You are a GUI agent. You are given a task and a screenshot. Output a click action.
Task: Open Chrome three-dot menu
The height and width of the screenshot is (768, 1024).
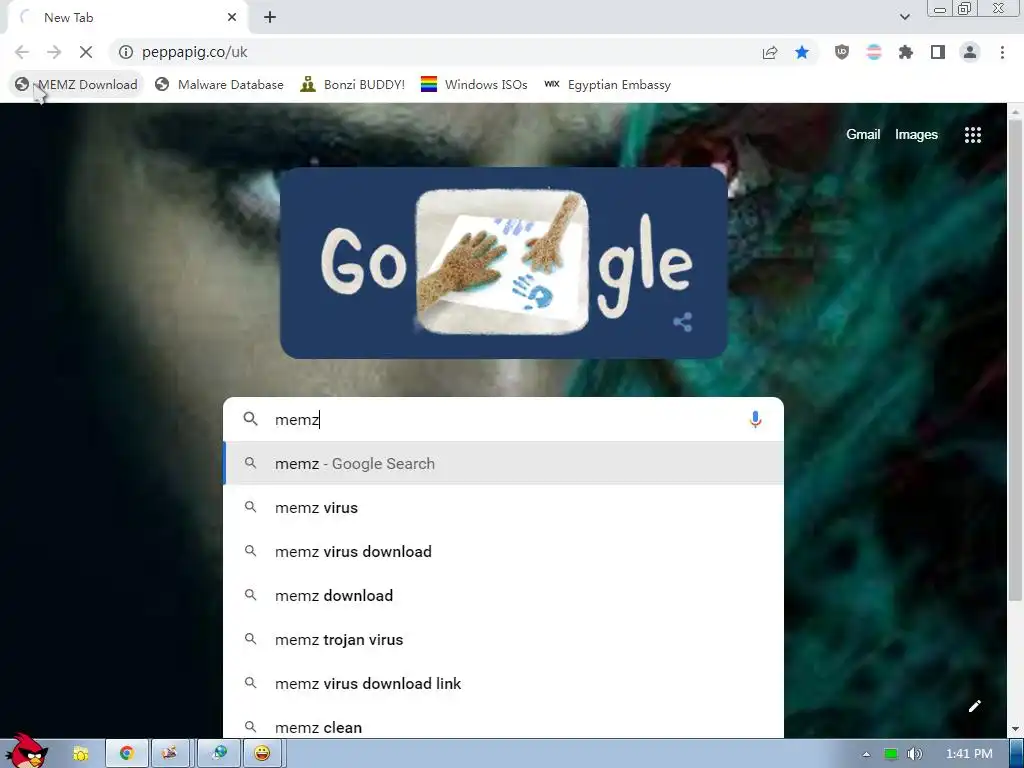click(1002, 52)
